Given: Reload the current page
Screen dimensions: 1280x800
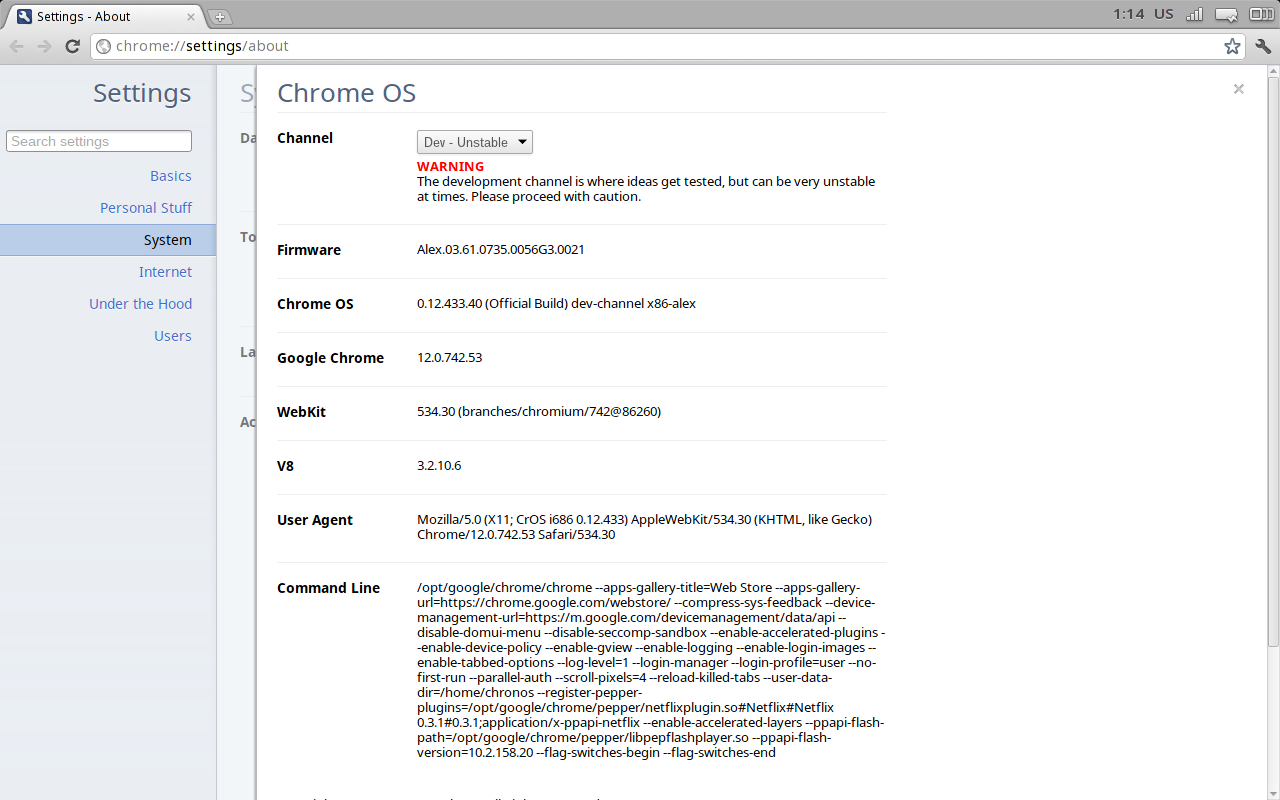Looking at the screenshot, I should tap(72, 46).
